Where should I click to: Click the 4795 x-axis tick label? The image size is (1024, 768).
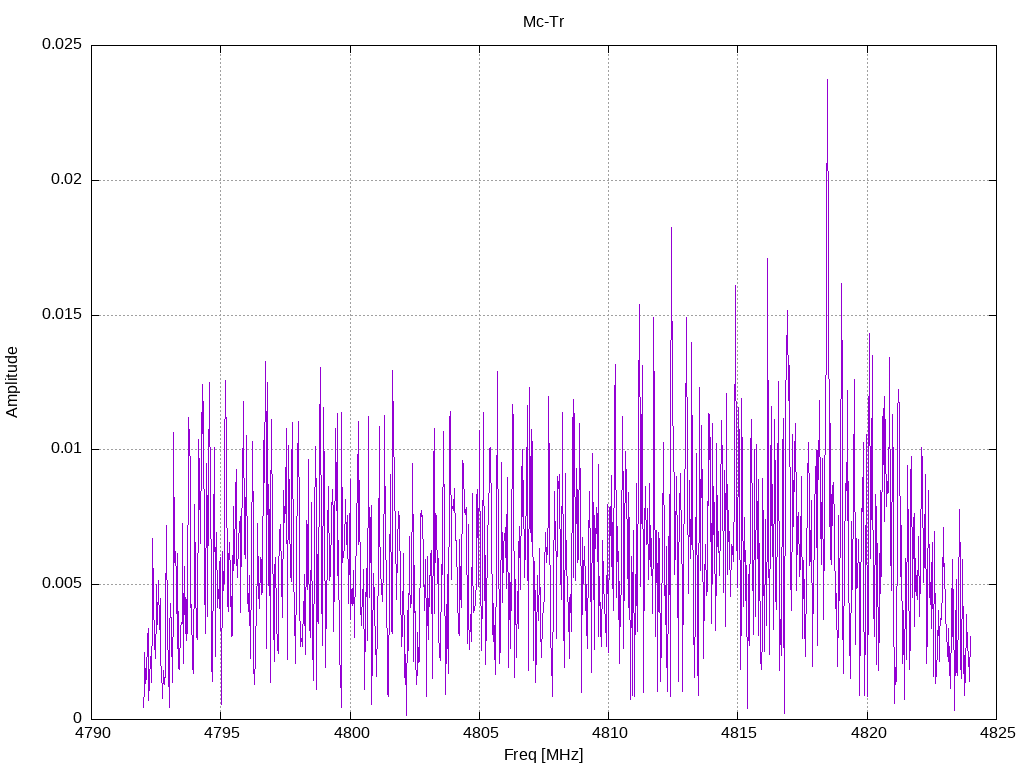pyautogui.click(x=221, y=733)
